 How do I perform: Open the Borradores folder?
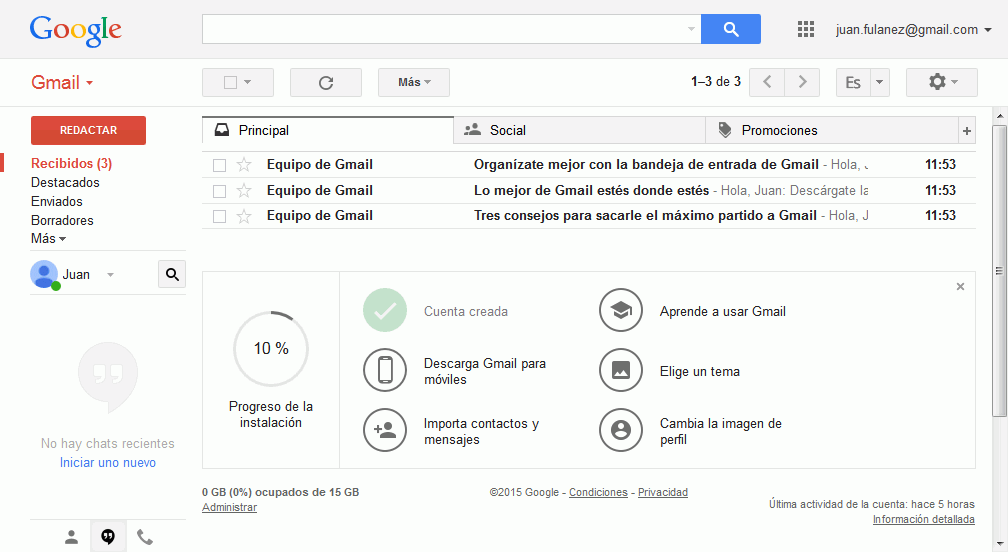(62, 220)
